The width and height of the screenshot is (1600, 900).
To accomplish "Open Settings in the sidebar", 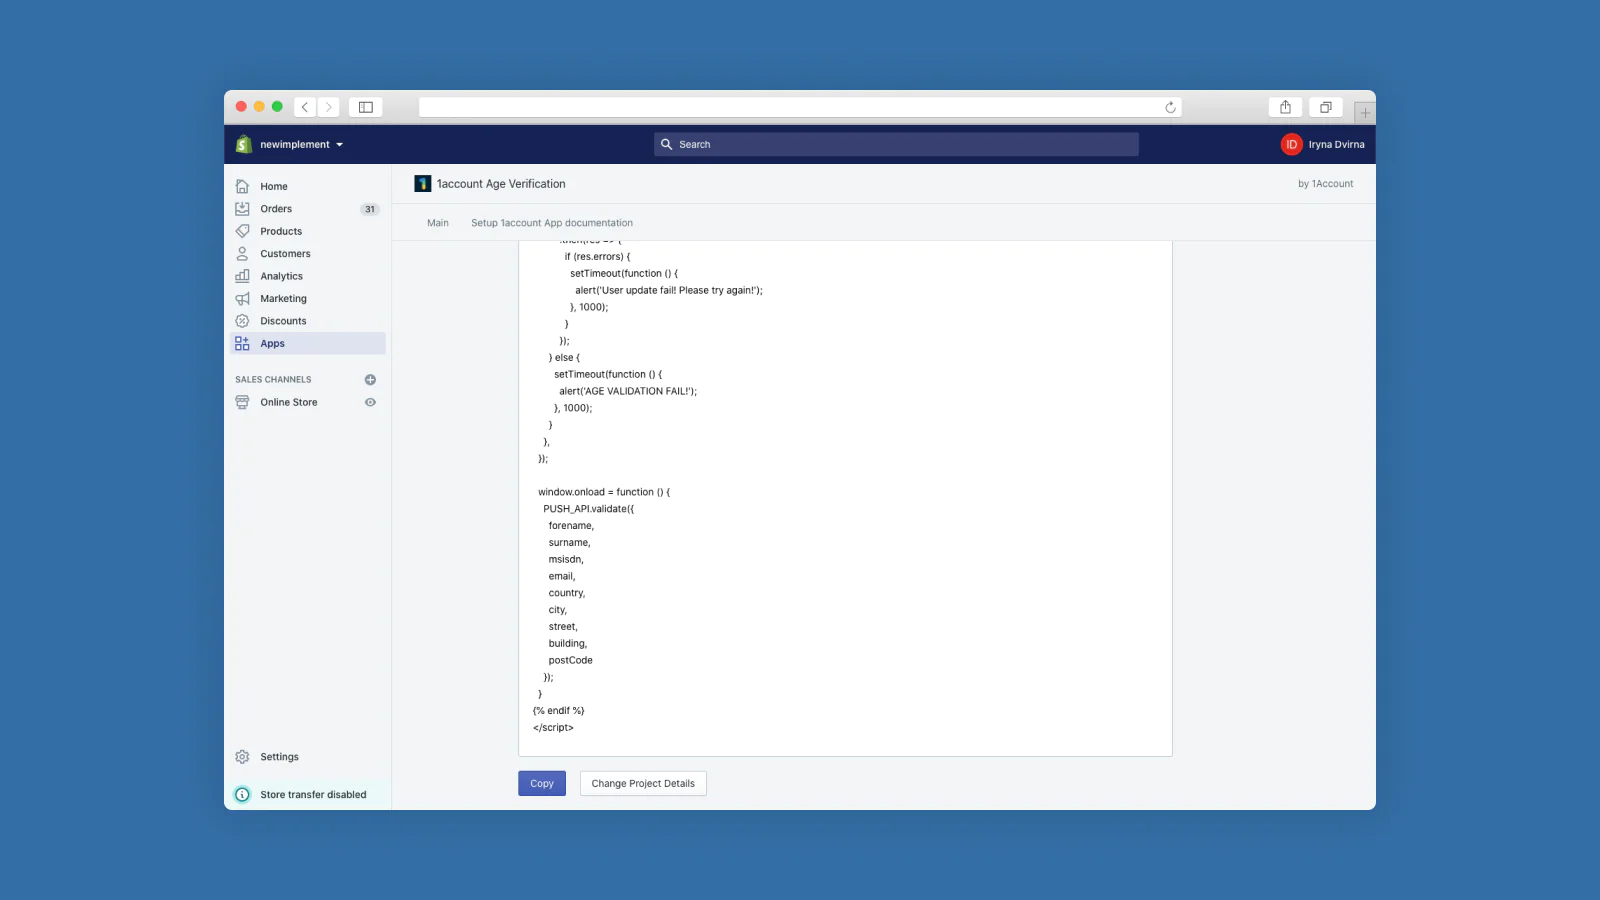I will (x=279, y=757).
